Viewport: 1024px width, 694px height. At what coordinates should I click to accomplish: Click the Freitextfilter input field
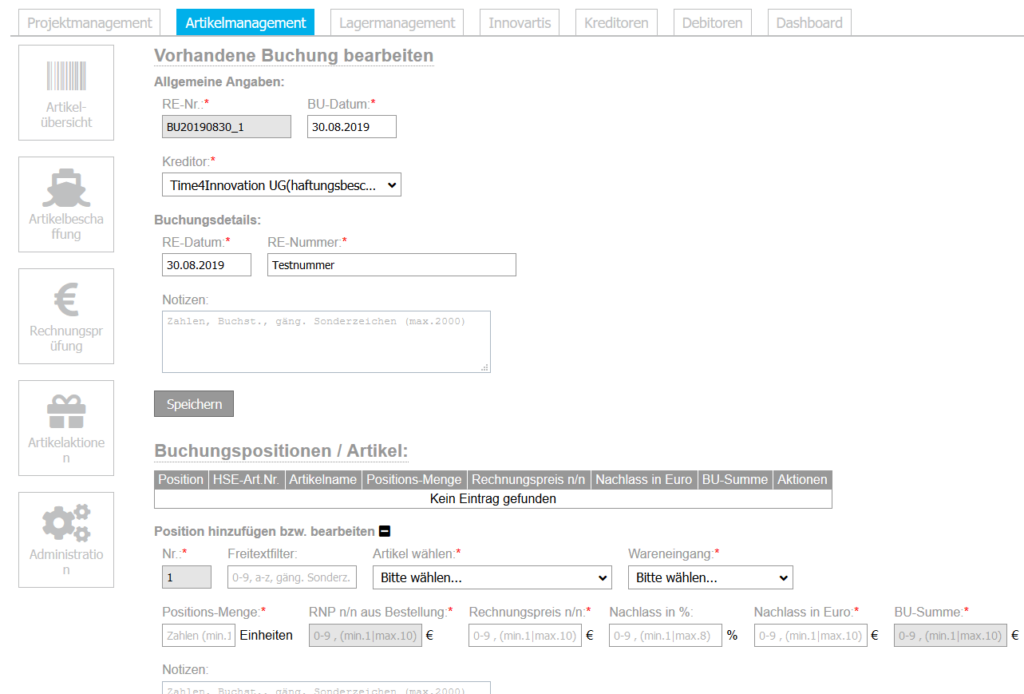tap(291, 578)
